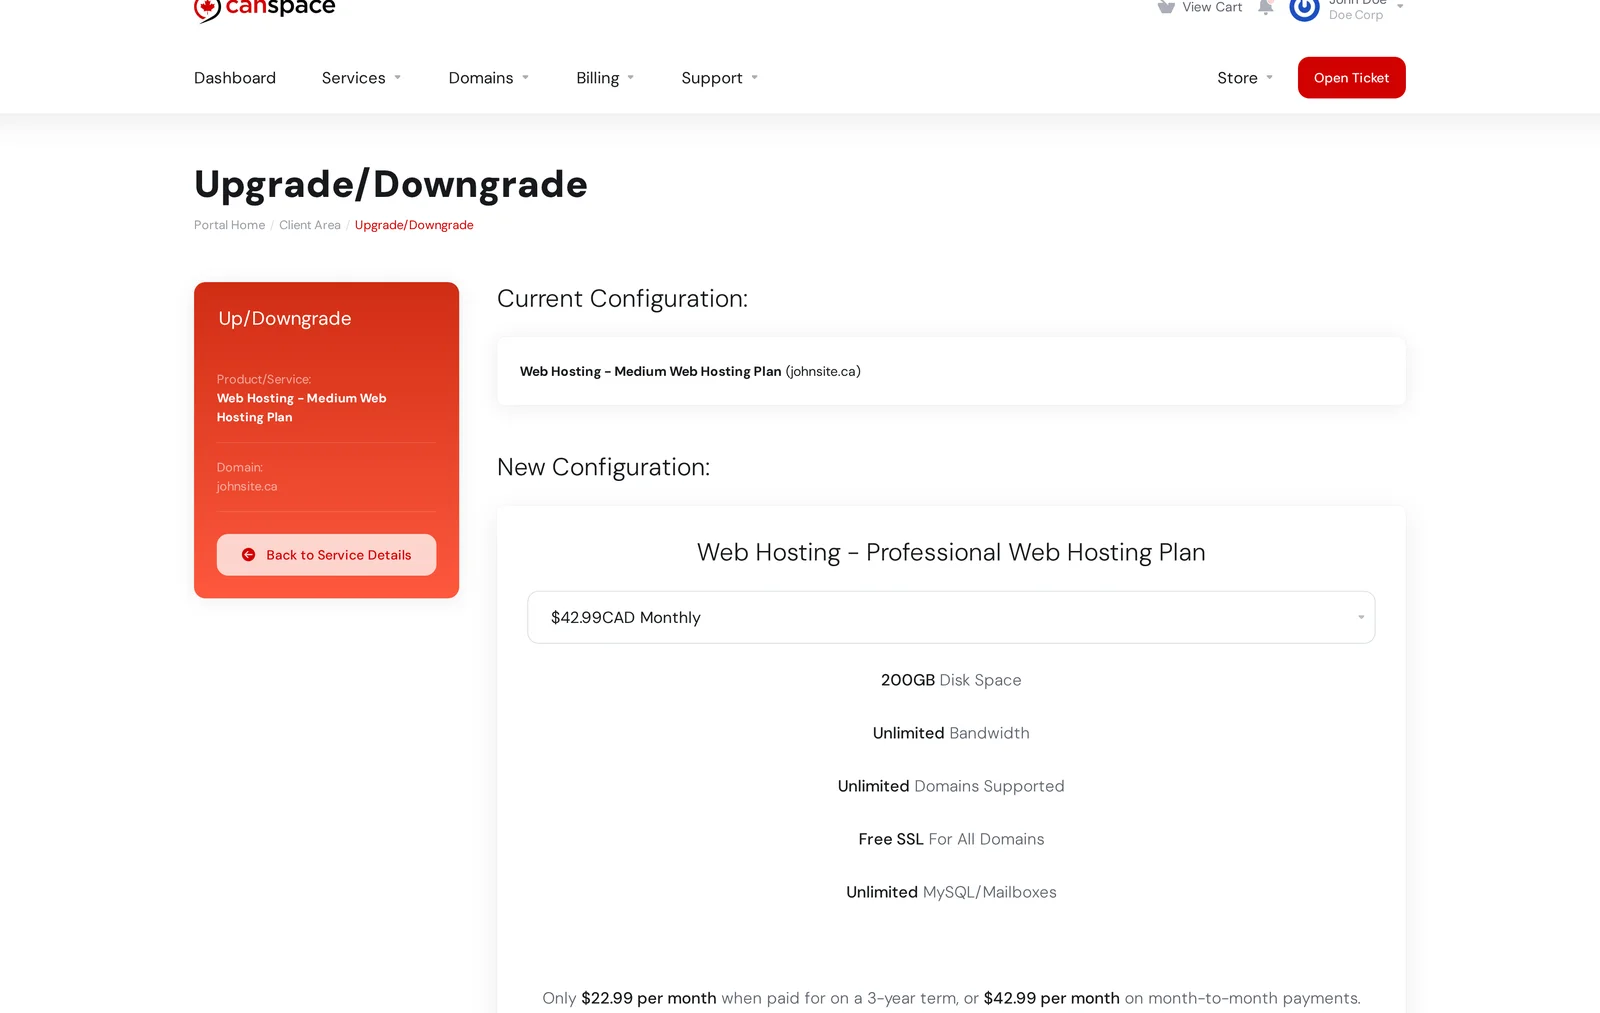This screenshot has height=1013, width=1600.
Task: Expand the Store menu
Action: click(x=1245, y=78)
